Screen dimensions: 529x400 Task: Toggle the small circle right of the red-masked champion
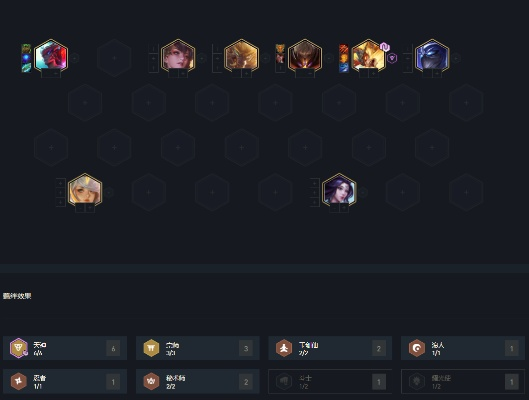pyautogui.click(x=75, y=58)
